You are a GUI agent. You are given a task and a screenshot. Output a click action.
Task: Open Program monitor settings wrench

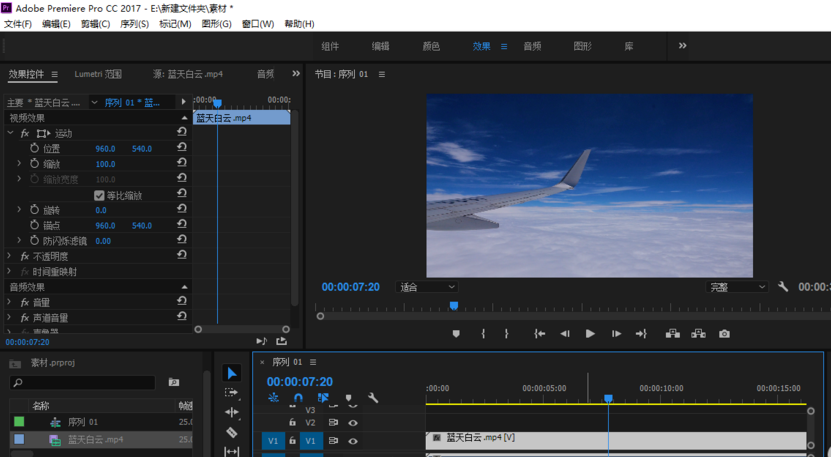[783, 287]
